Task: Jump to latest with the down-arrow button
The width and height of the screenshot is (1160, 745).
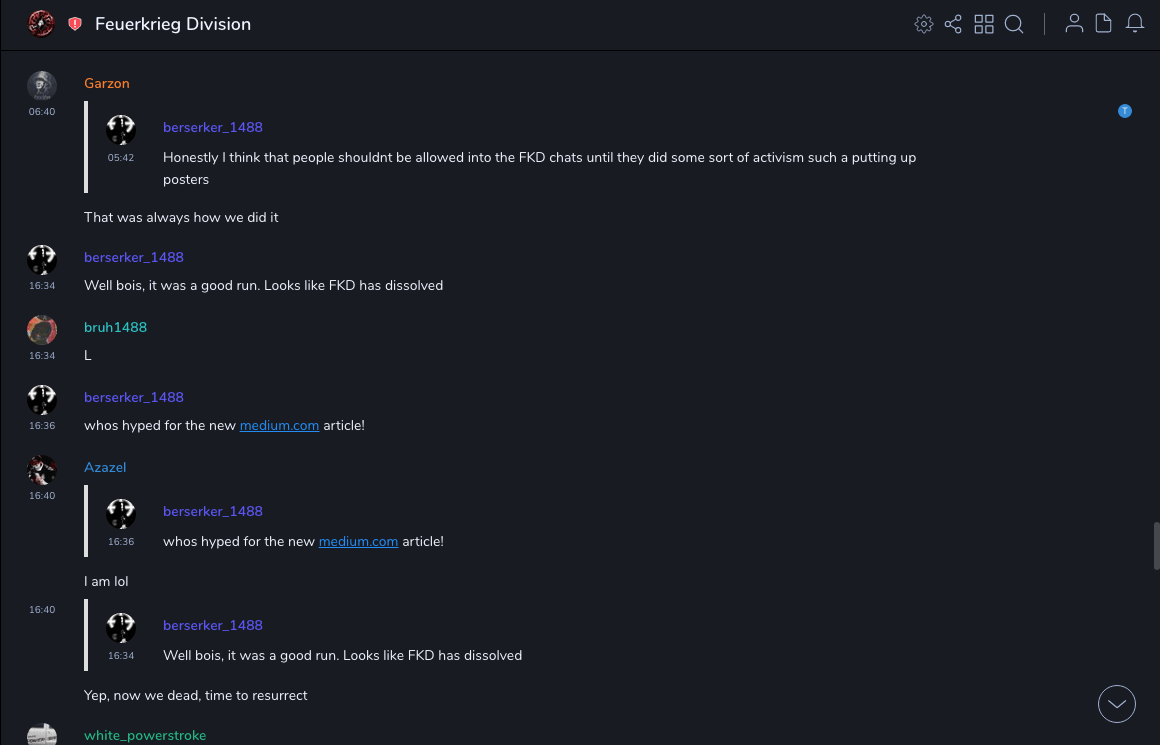Action: (x=1117, y=704)
